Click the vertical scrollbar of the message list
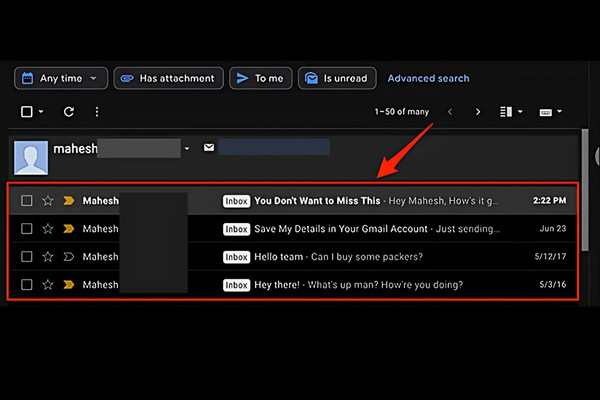This screenshot has height=400, width=600. 585,190
